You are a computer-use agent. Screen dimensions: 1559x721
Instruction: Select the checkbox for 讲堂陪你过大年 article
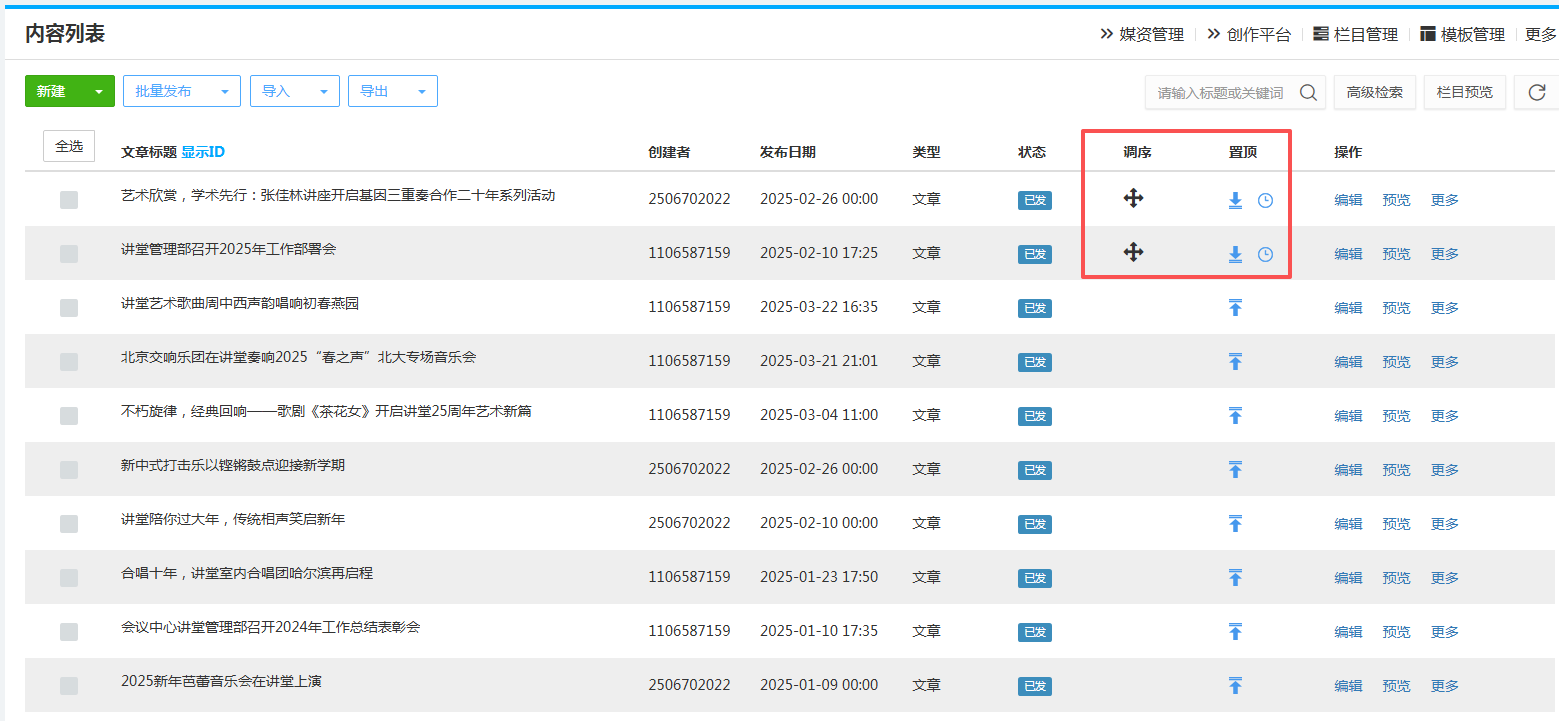69,524
